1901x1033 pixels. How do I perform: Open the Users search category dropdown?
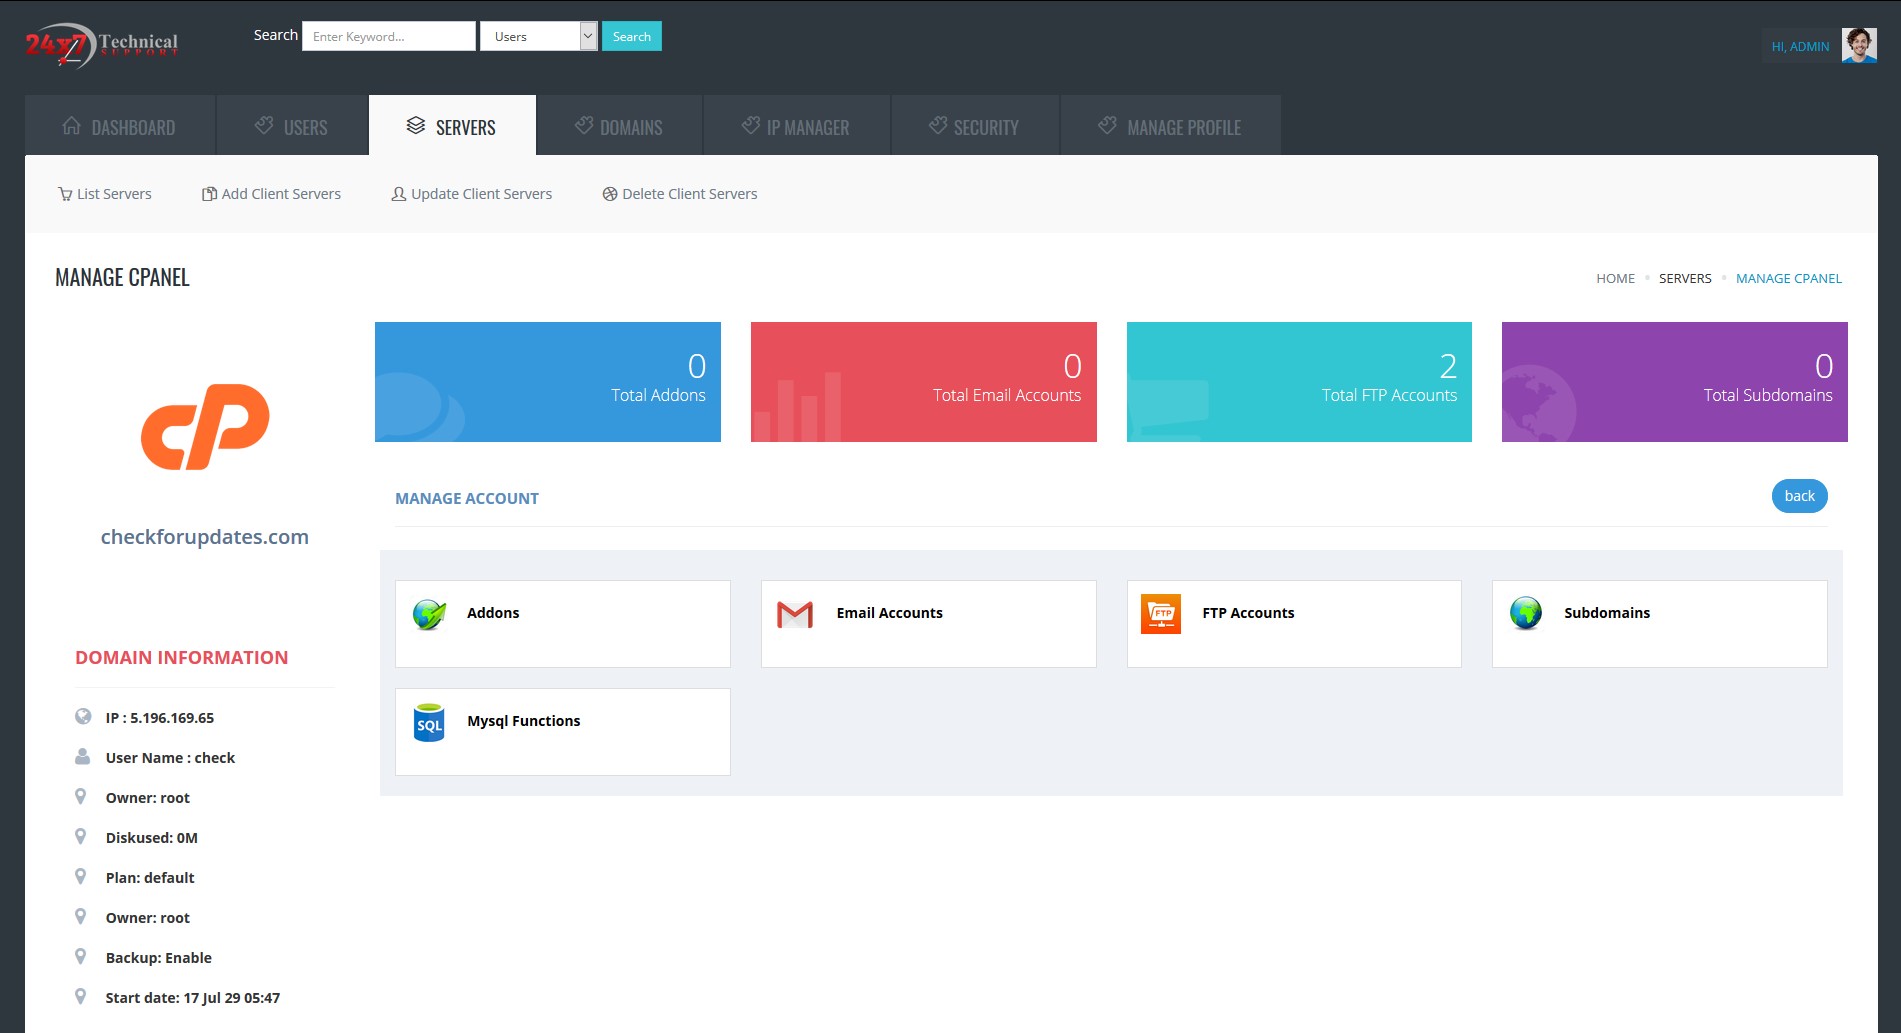[x=538, y=37]
